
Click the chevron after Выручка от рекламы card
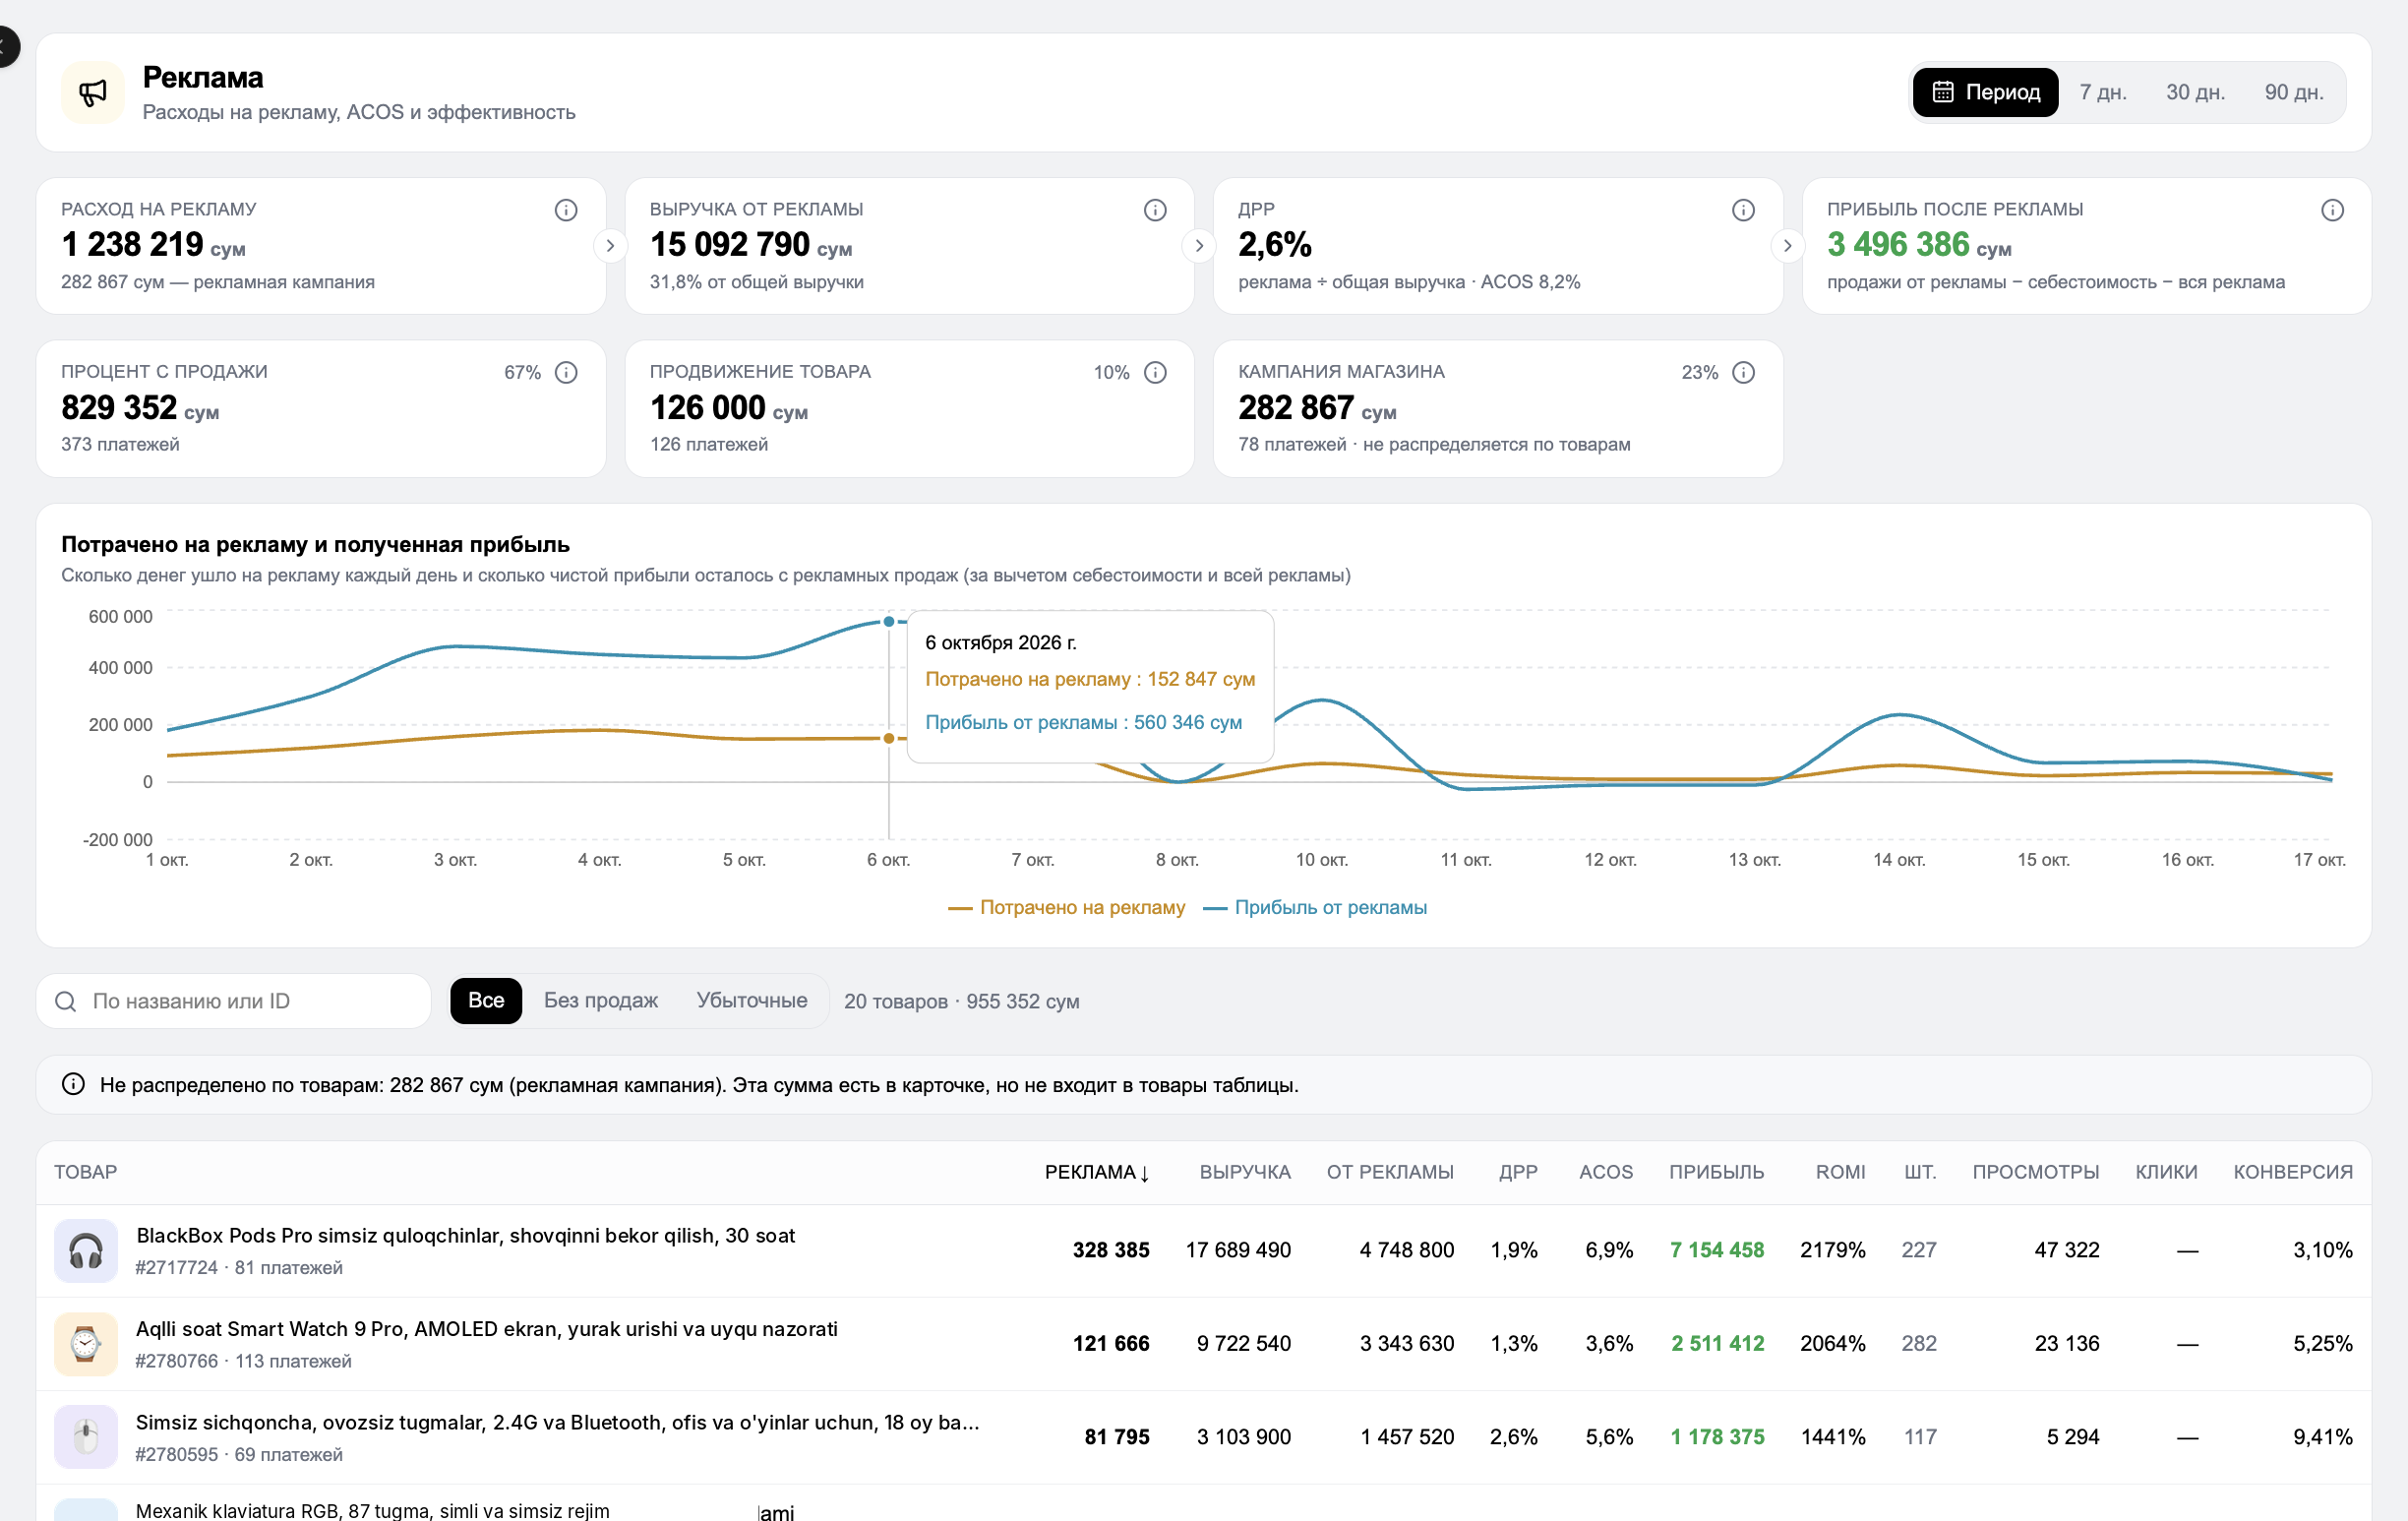click(x=1199, y=246)
